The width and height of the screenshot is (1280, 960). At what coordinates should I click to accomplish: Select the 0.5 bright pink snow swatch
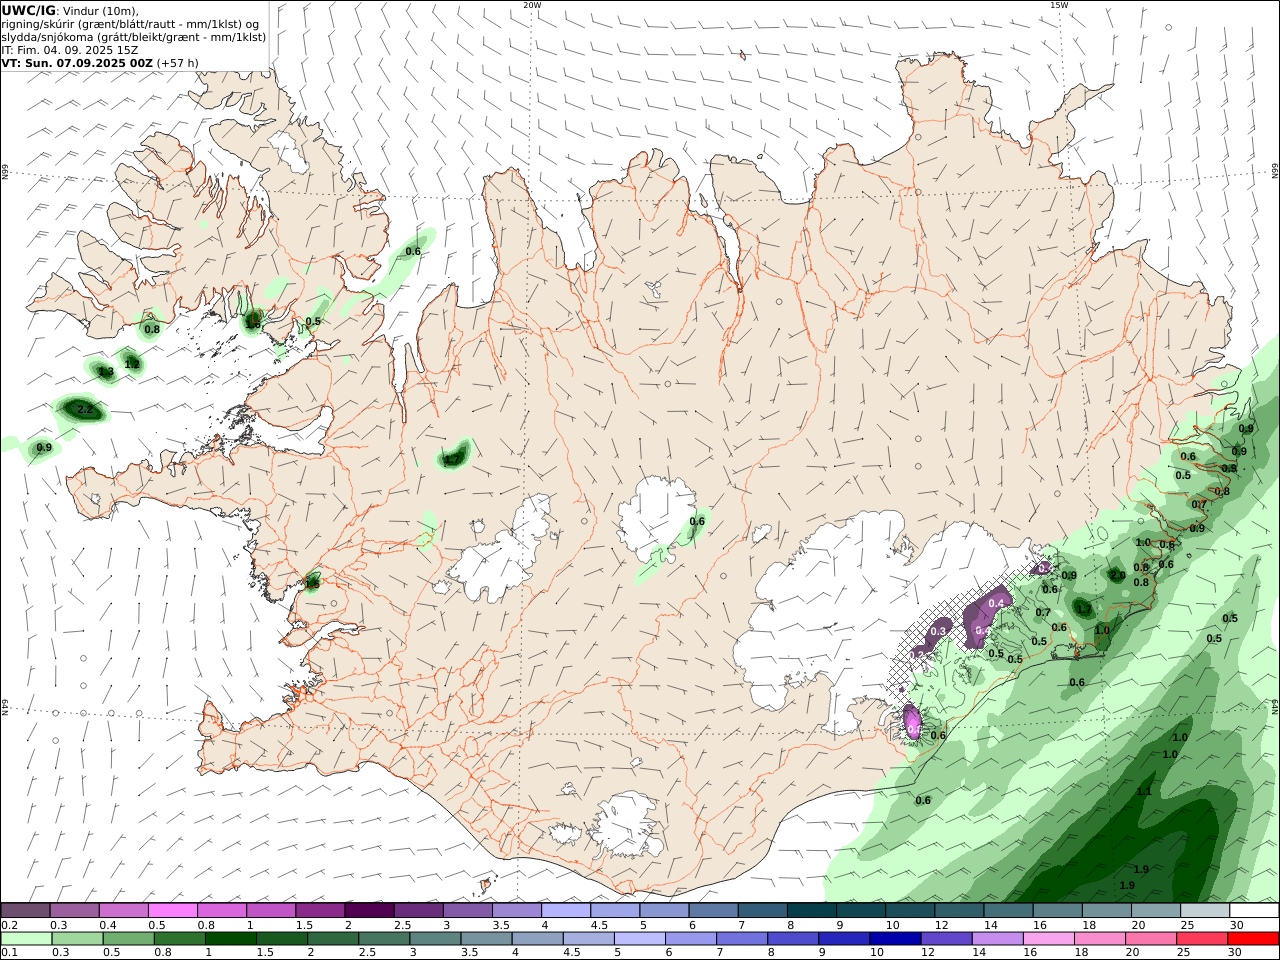[172, 910]
